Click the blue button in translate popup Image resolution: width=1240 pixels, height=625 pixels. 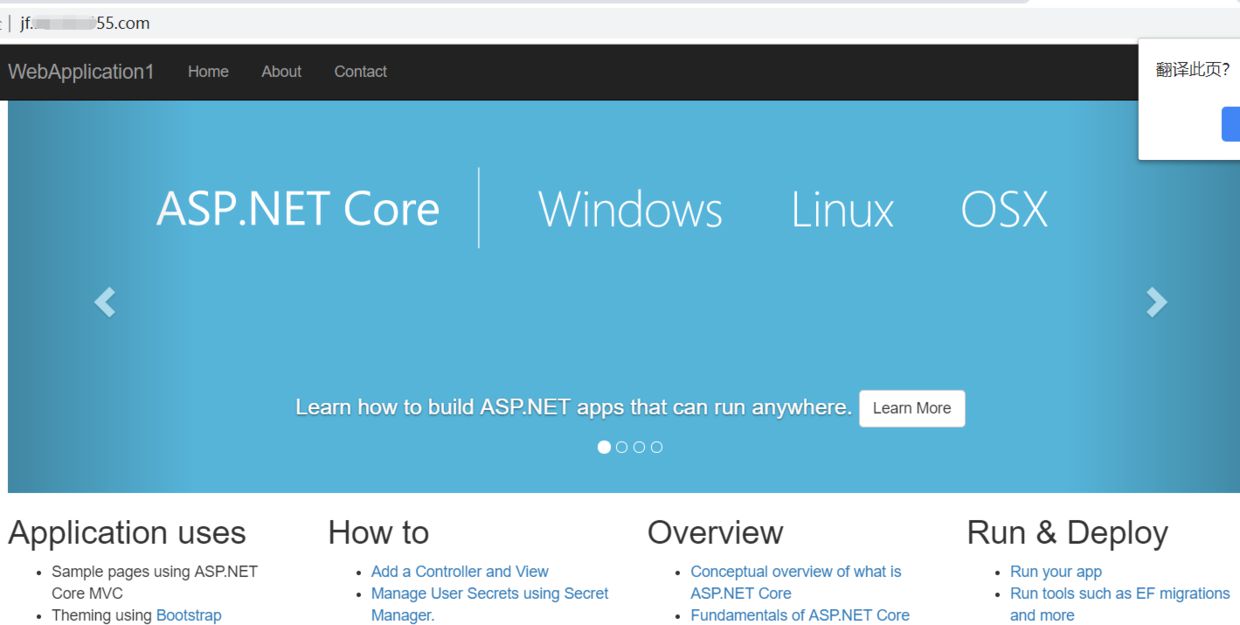(1231, 124)
